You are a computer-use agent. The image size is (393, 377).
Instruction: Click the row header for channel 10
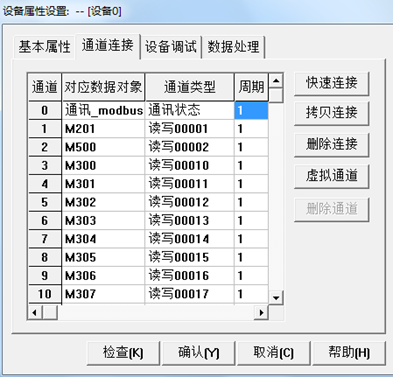click(45, 294)
